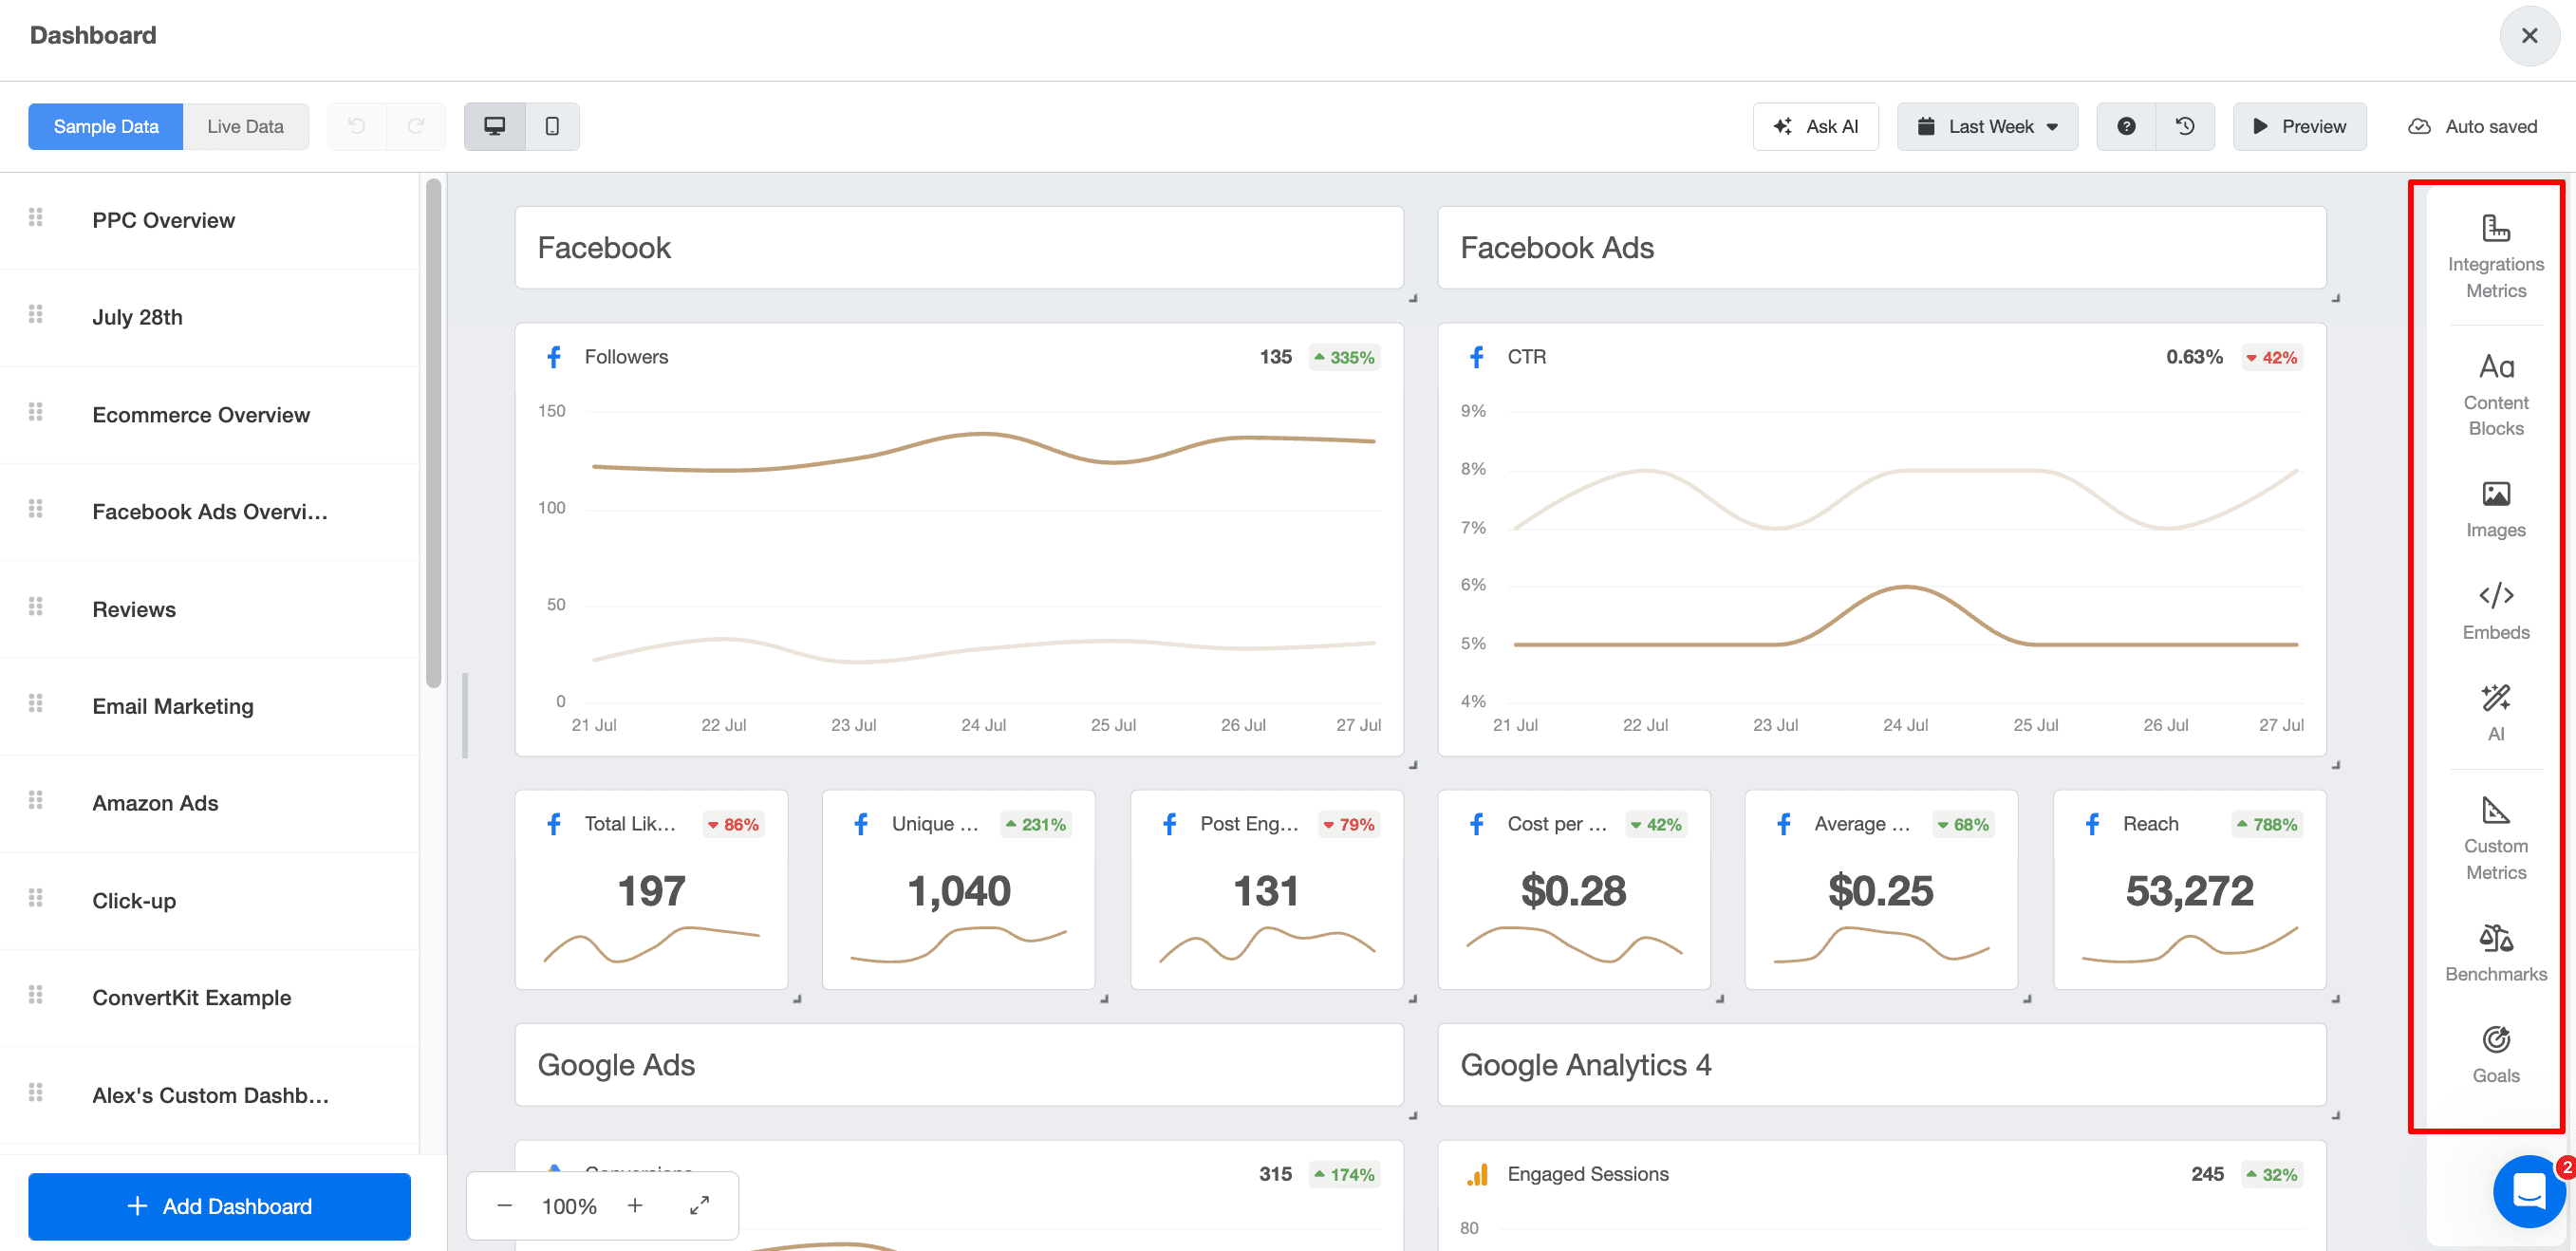The image size is (2576, 1251).
Task: Click the Preview button
Action: [x=2299, y=126]
